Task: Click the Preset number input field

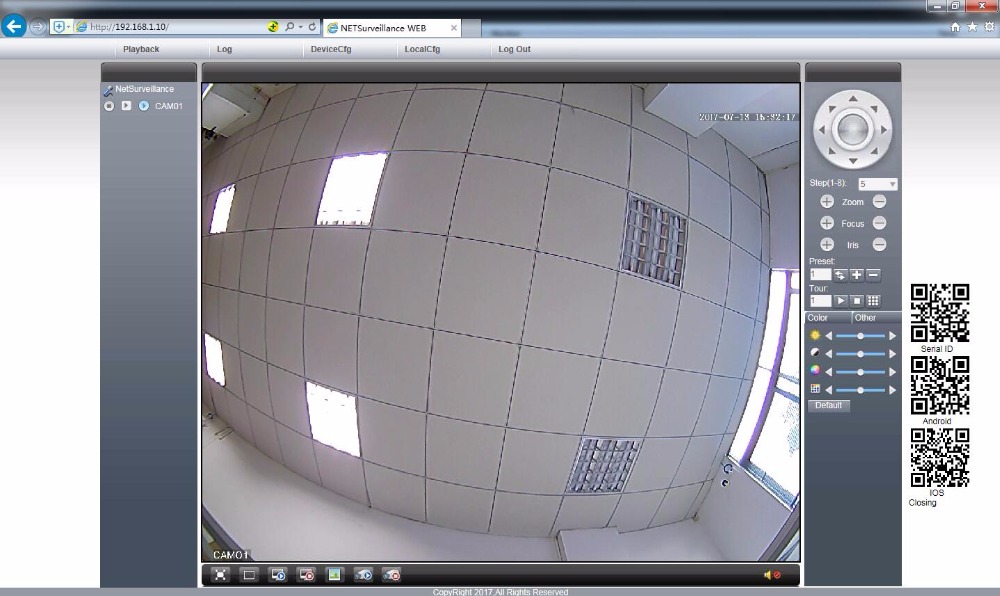Action: [819, 274]
